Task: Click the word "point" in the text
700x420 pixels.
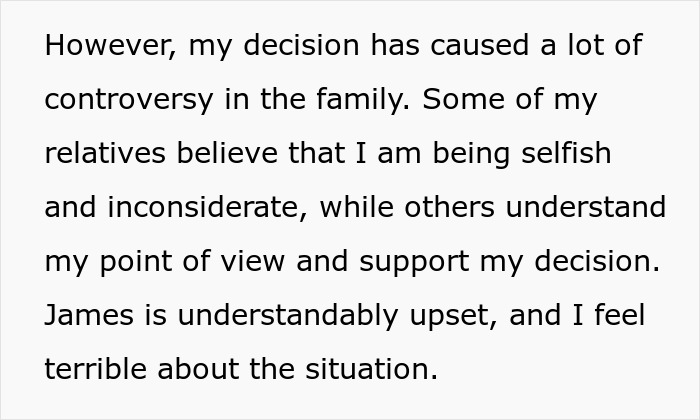Action: coord(131,262)
